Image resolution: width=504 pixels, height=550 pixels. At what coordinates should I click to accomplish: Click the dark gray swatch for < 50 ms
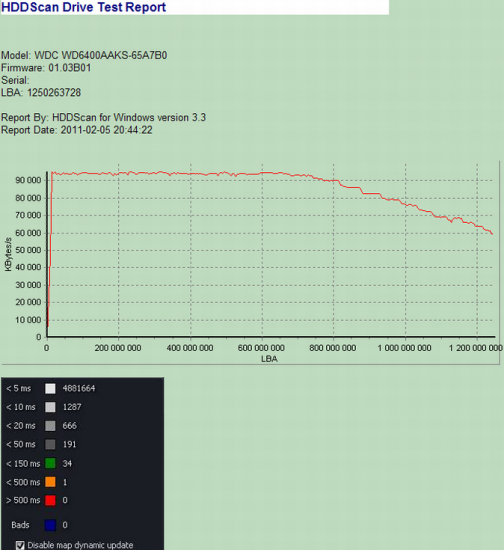tap(50, 444)
